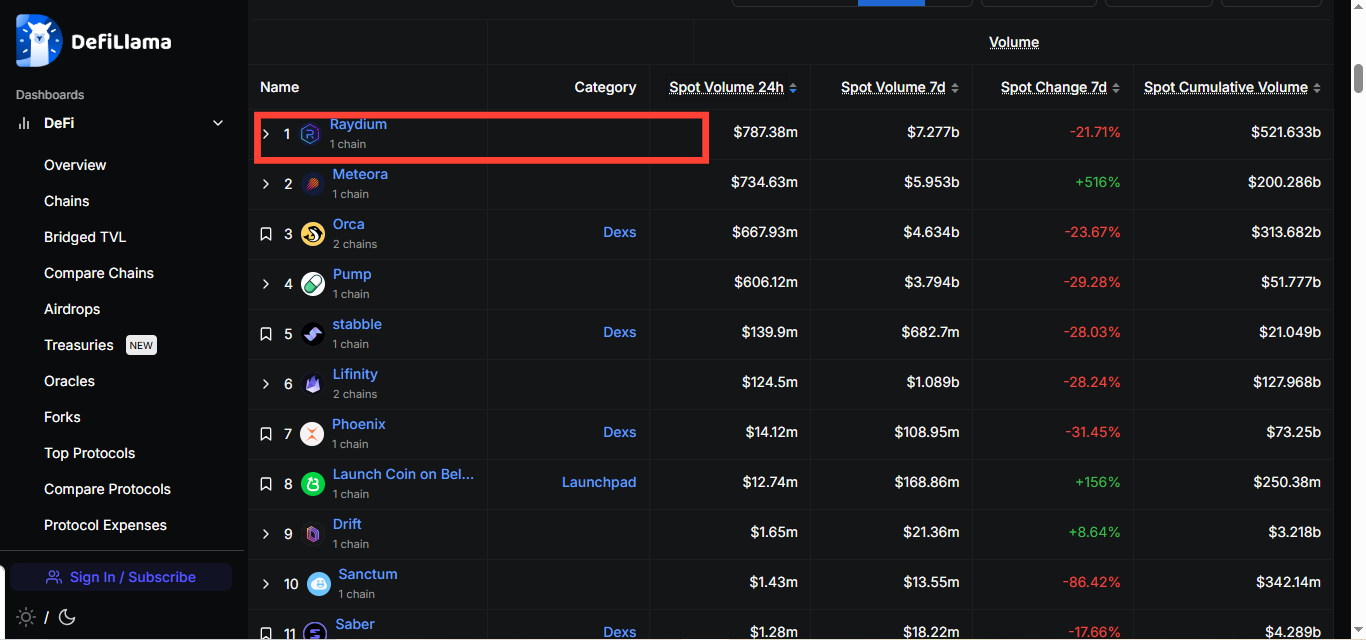Open Overview in the sidebar
This screenshot has height=640, width=1366.
tap(75, 165)
